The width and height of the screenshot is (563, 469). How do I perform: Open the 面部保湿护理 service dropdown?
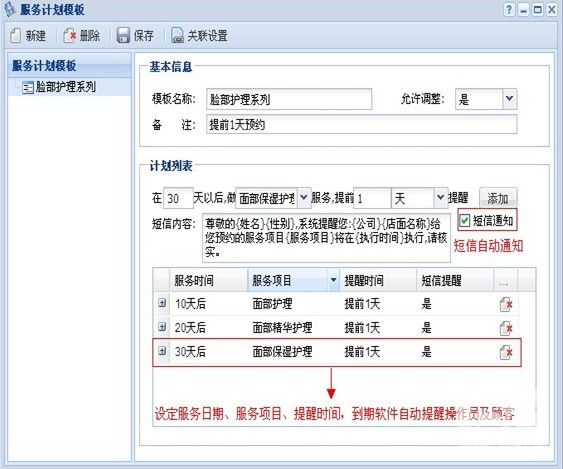coord(304,198)
